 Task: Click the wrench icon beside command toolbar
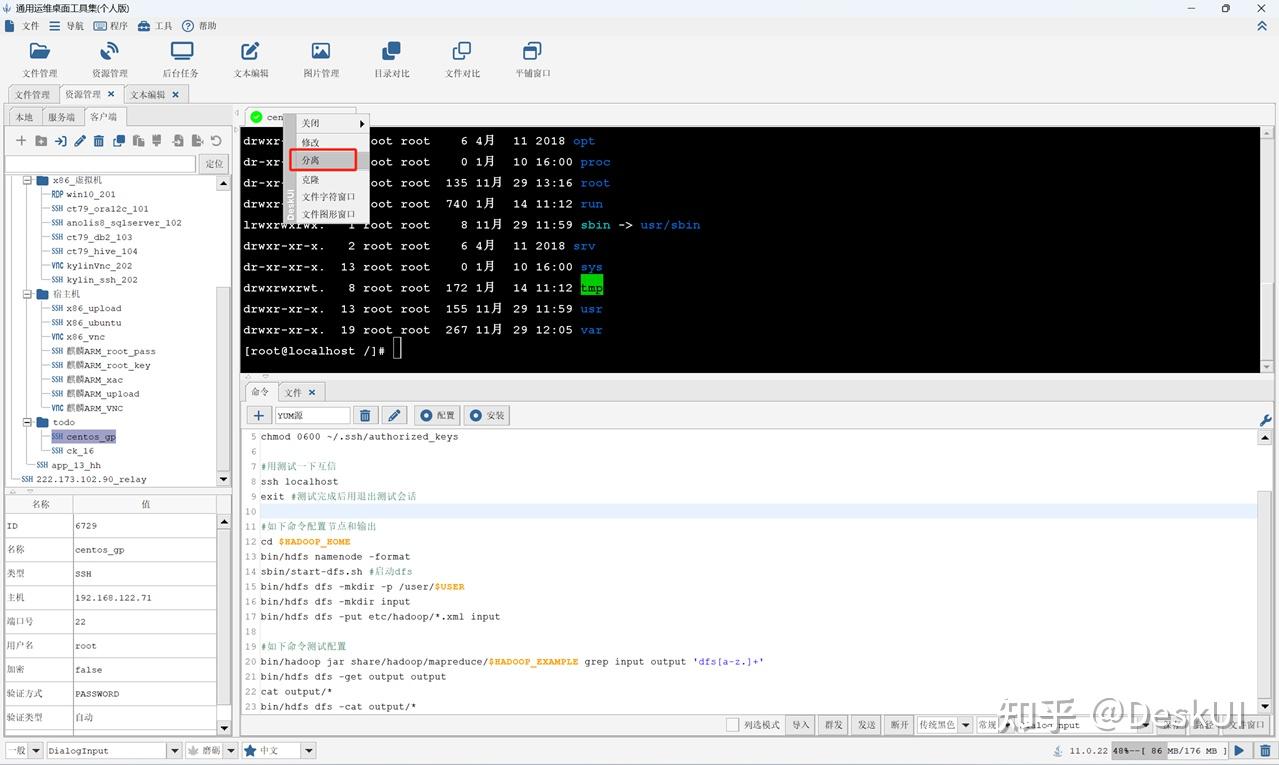(1265, 420)
